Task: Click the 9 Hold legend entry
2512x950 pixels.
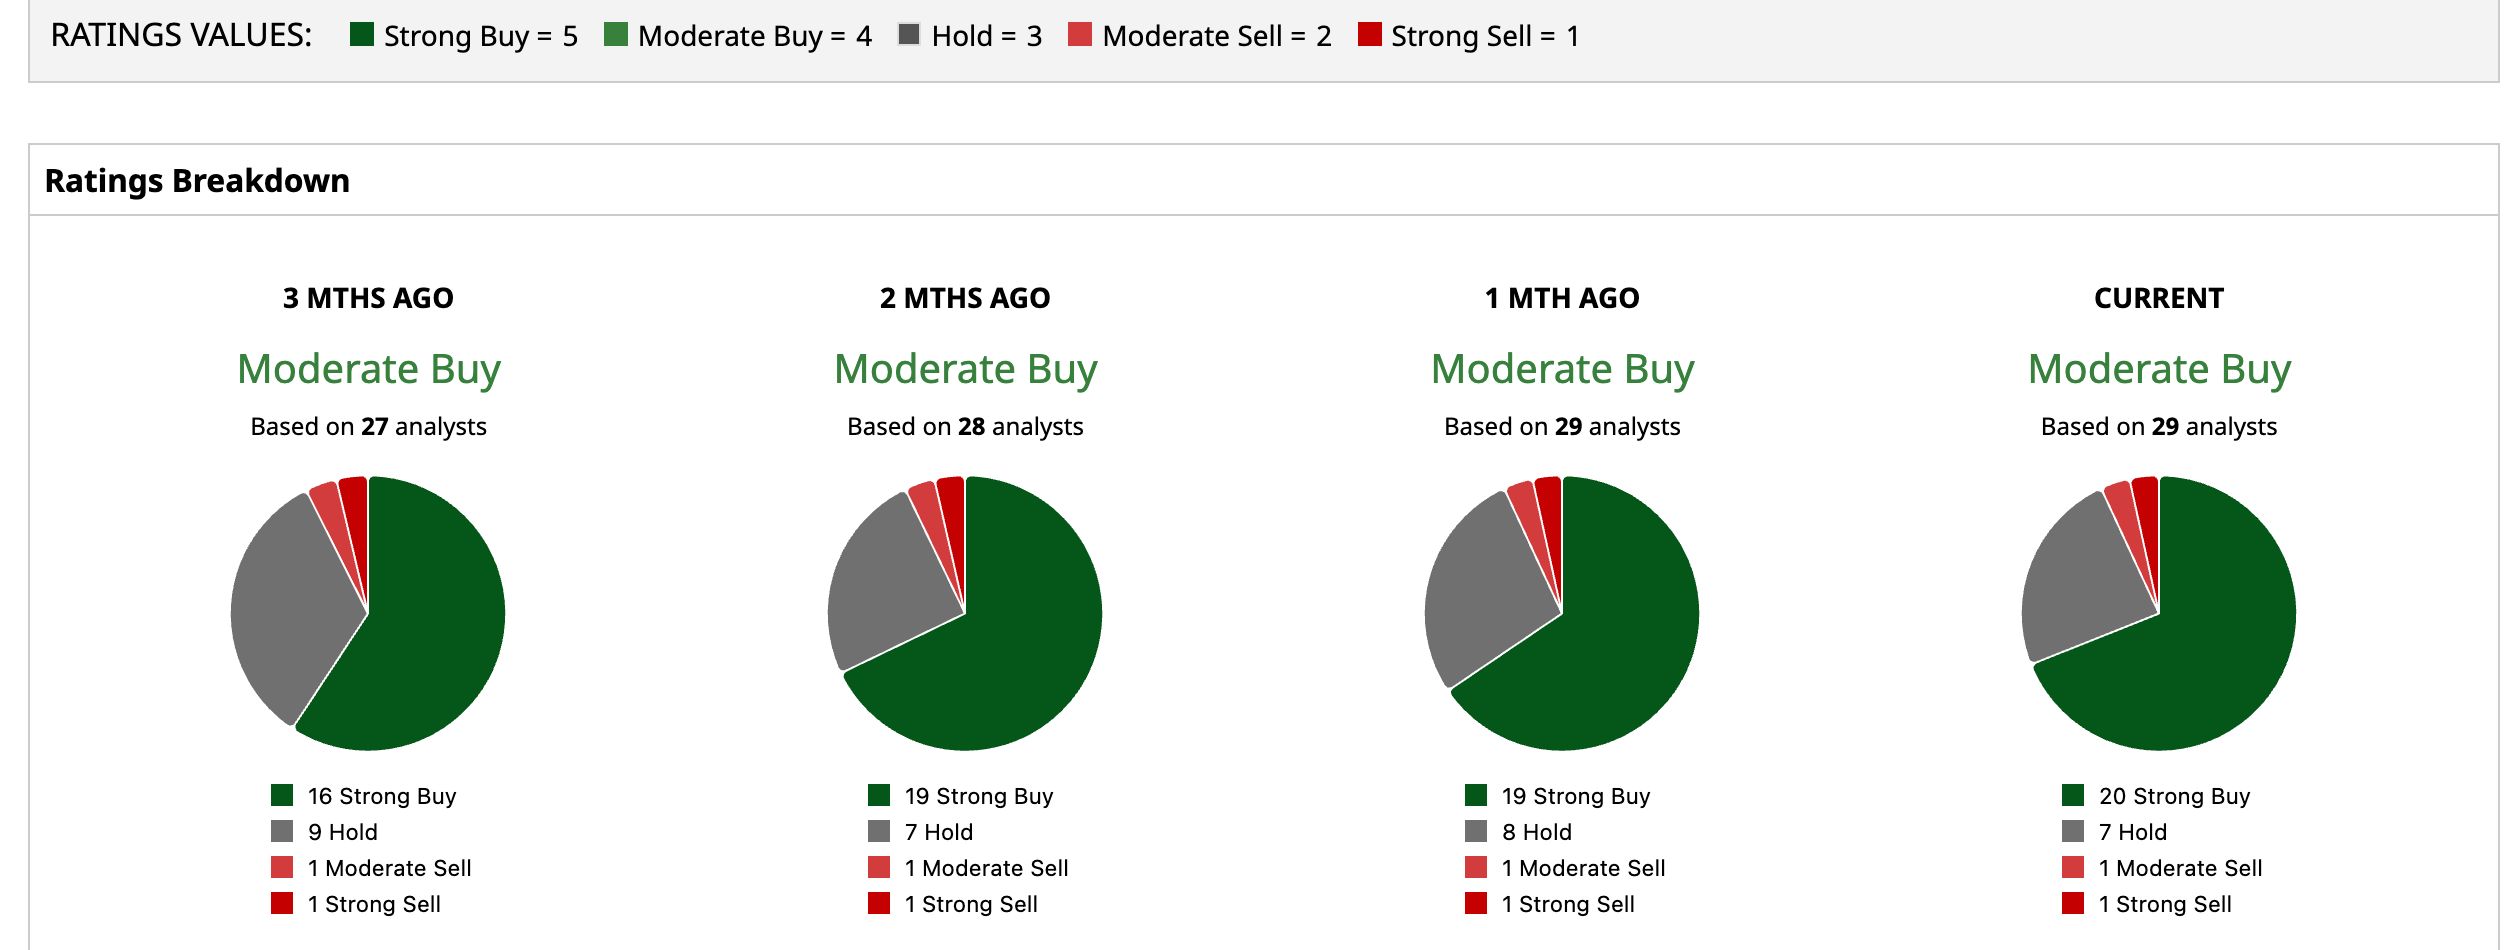Action: (325, 832)
